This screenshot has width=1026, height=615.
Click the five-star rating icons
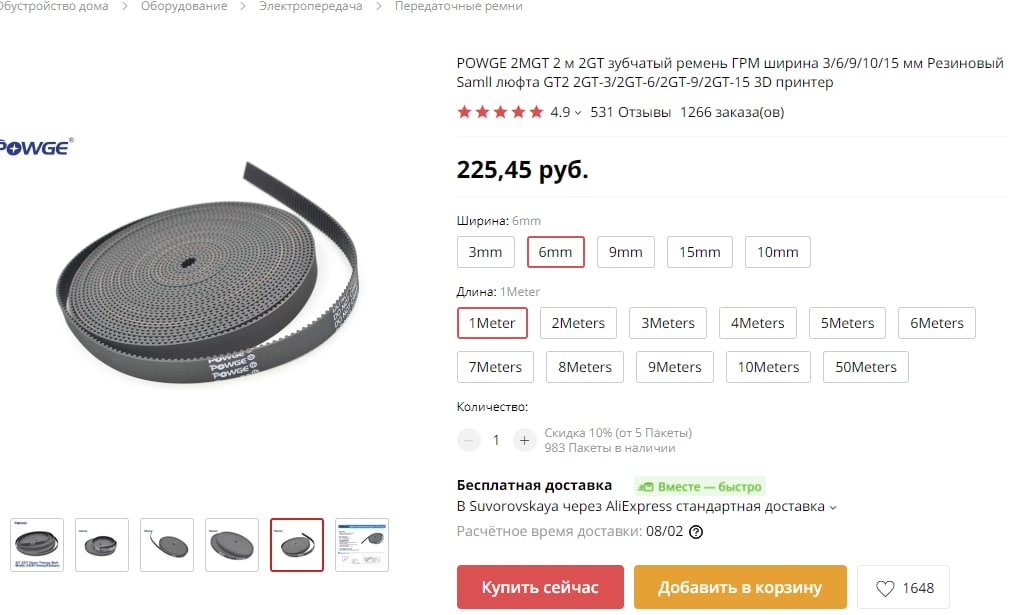click(501, 112)
